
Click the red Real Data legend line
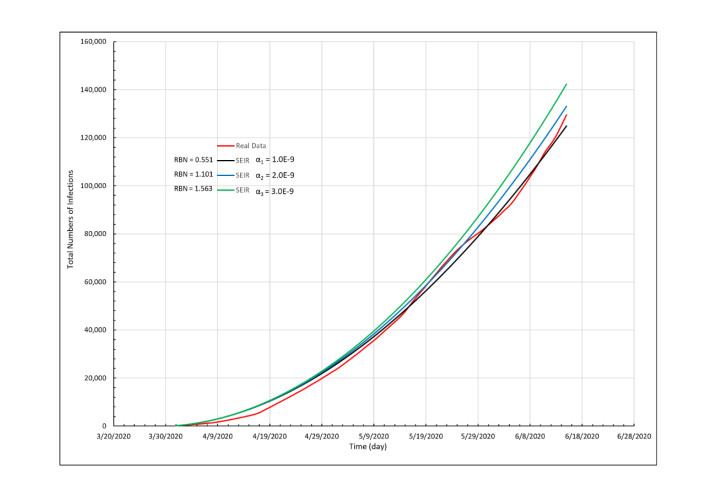click(226, 145)
